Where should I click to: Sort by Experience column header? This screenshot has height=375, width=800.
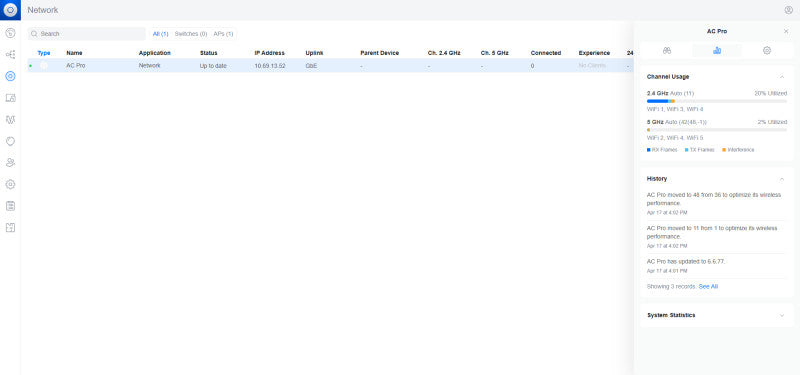click(594, 53)
